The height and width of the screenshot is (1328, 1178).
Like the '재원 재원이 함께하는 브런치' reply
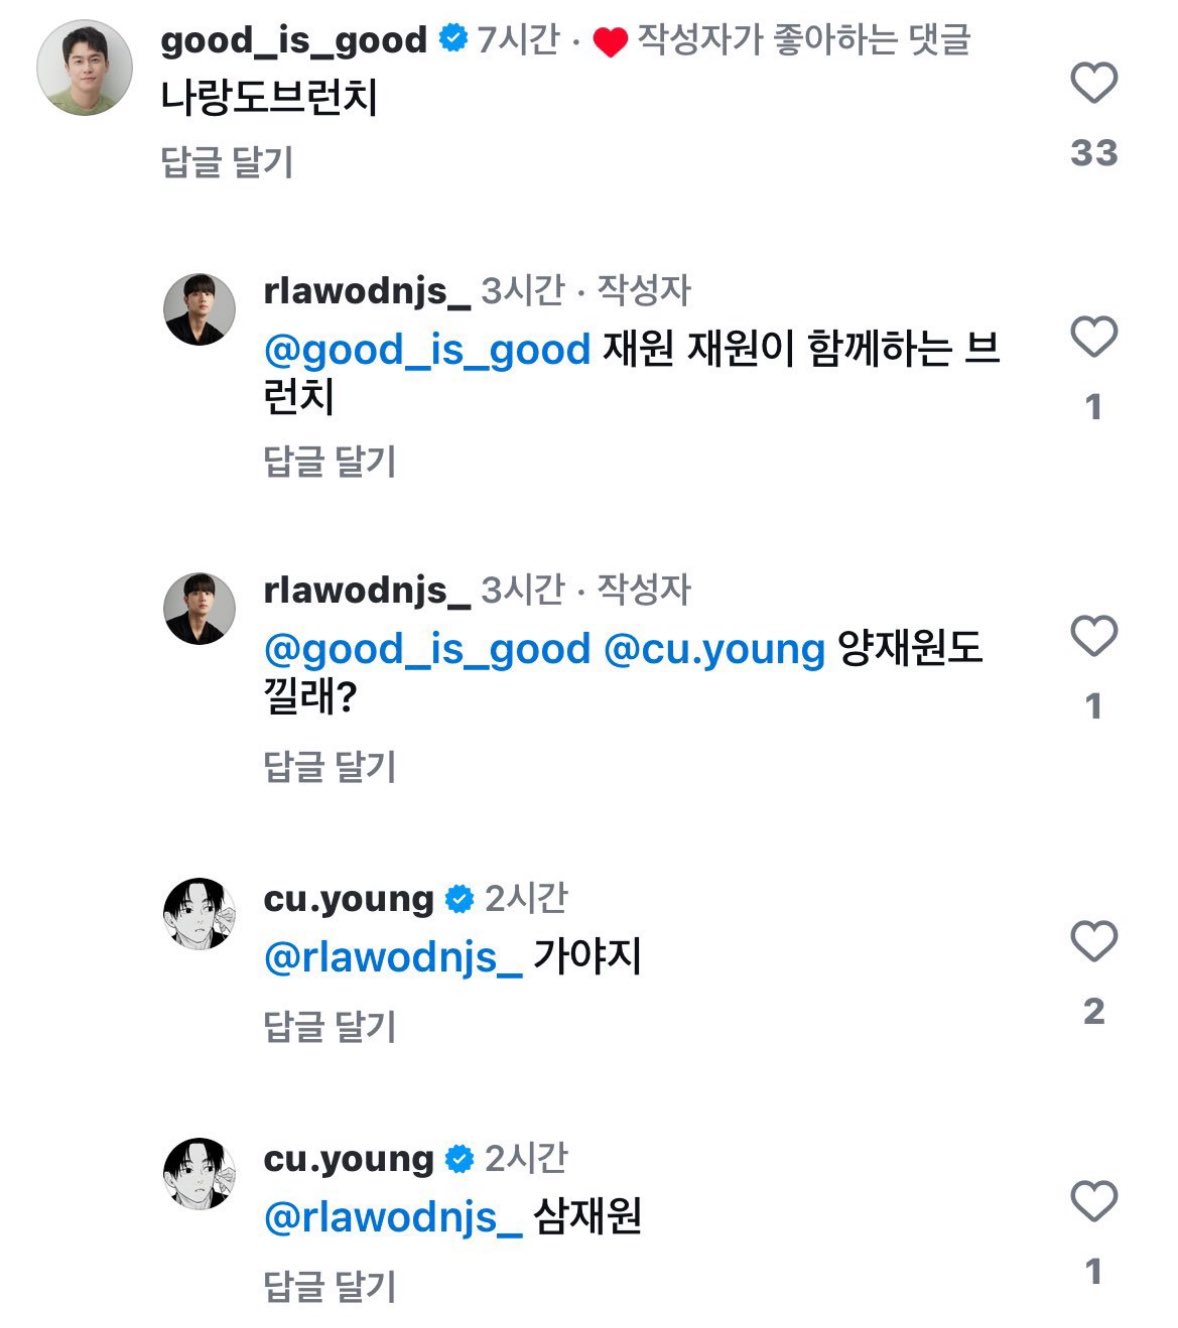pos(1093,337)
